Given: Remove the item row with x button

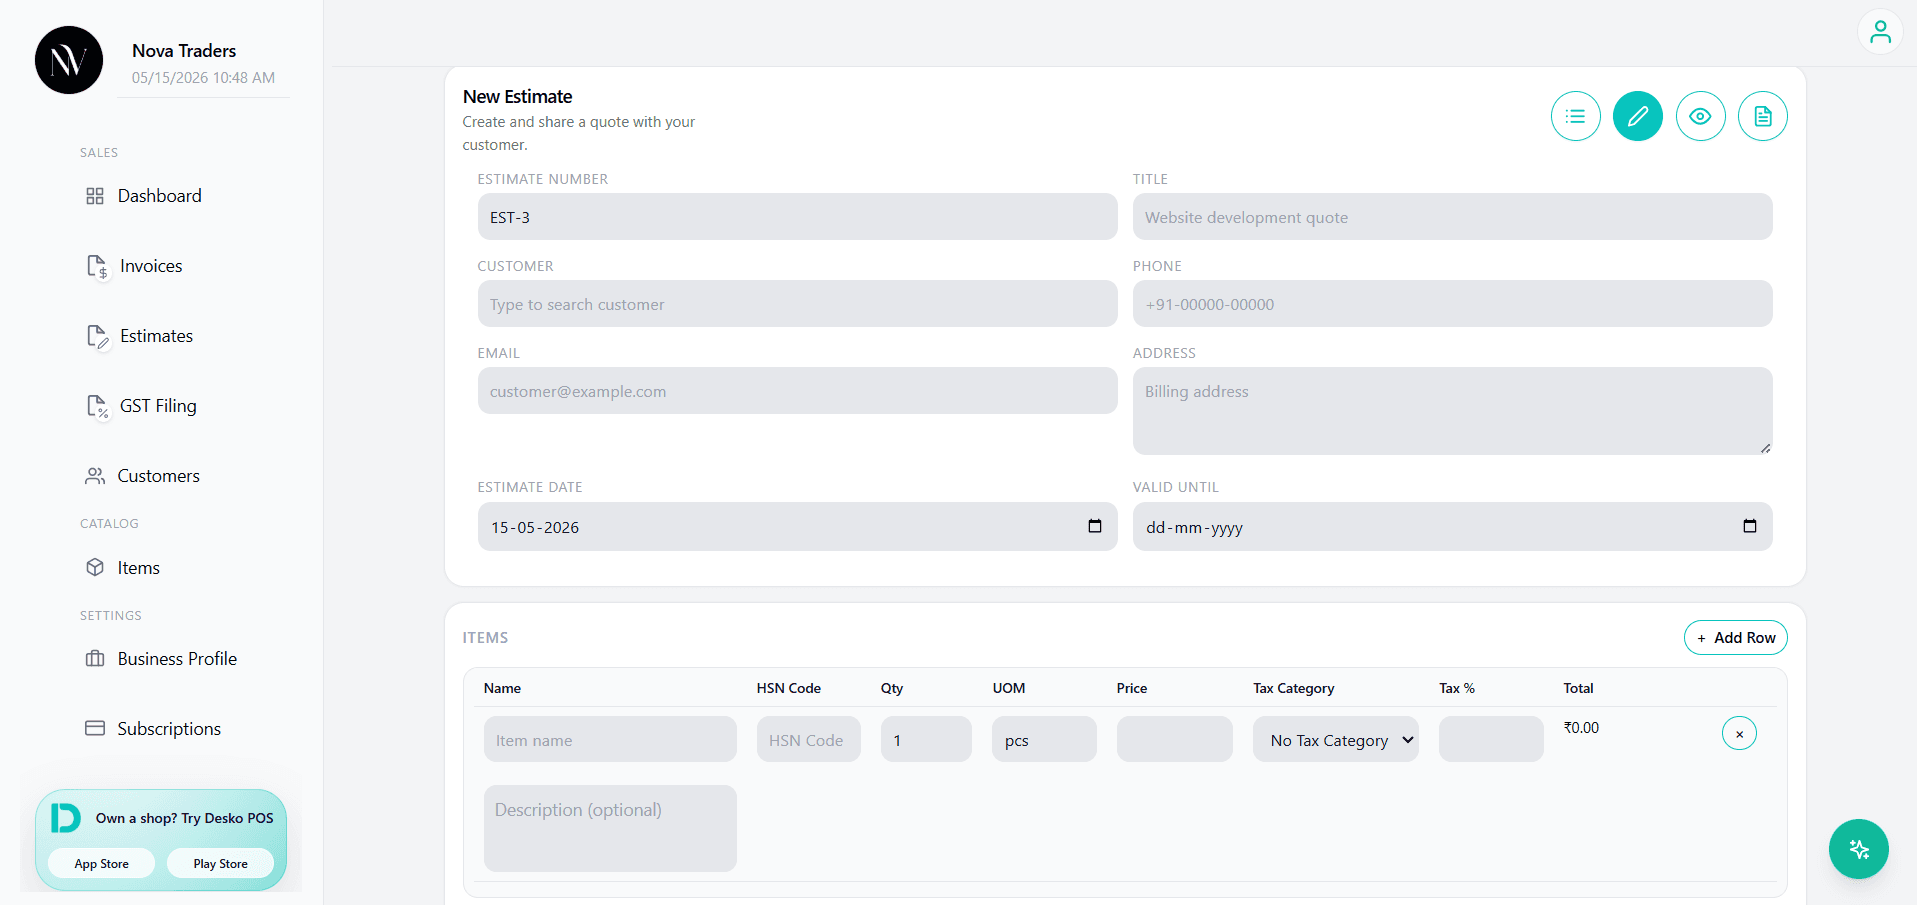Looking at the screenshot, I should click(x=1739, y=734).
